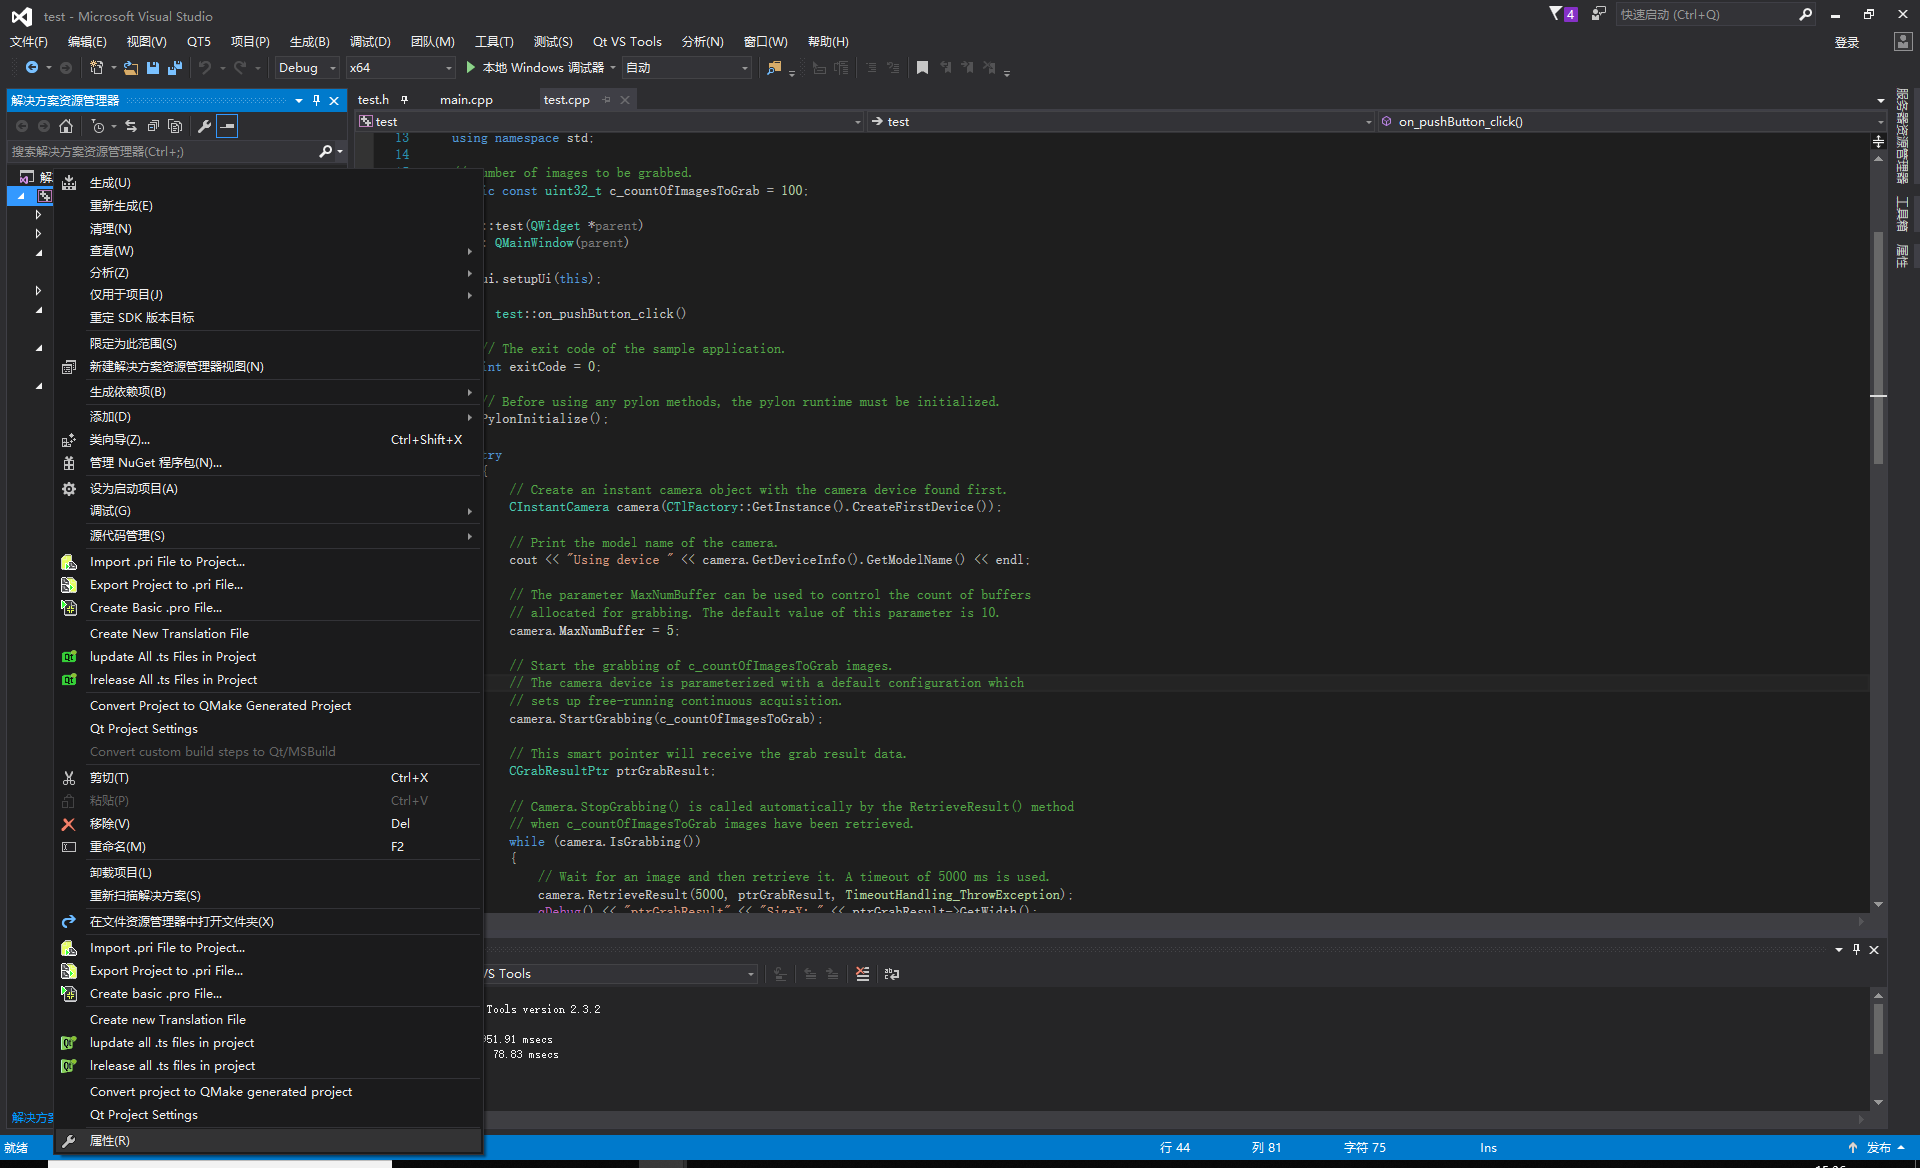Toggle word wrap in output pane

click(892, 974)
